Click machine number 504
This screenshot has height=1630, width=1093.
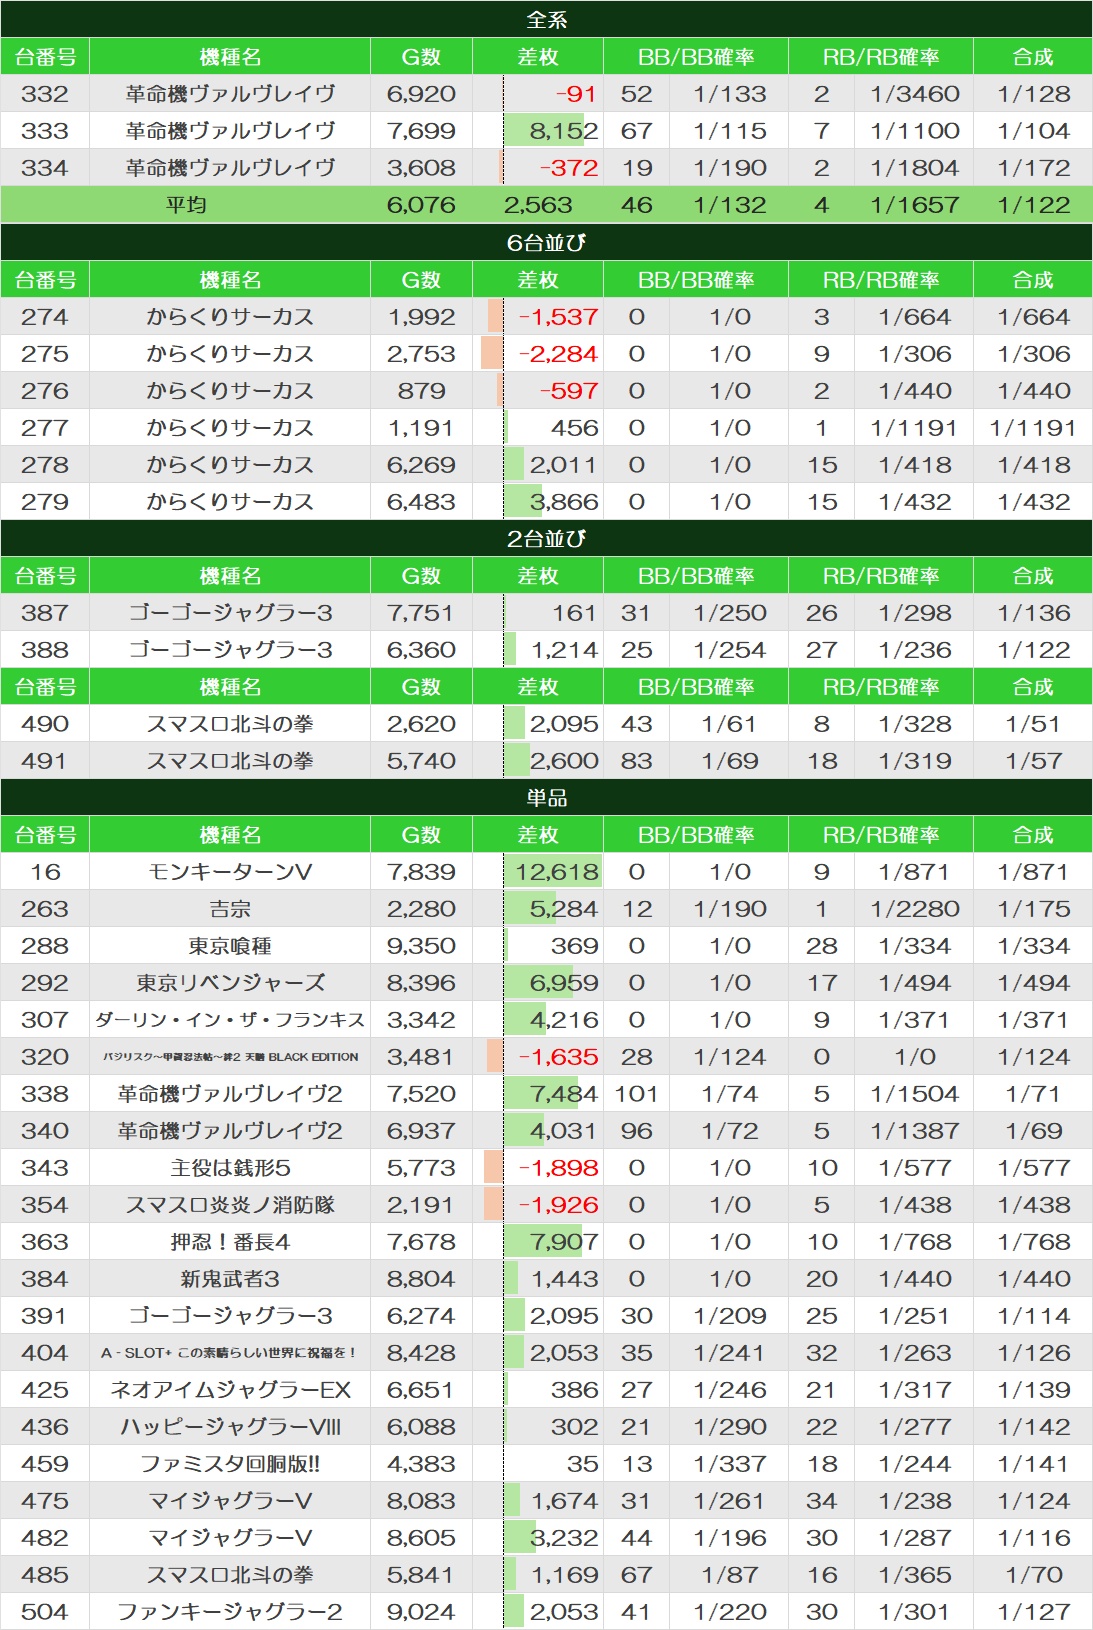click(45, 1612)
